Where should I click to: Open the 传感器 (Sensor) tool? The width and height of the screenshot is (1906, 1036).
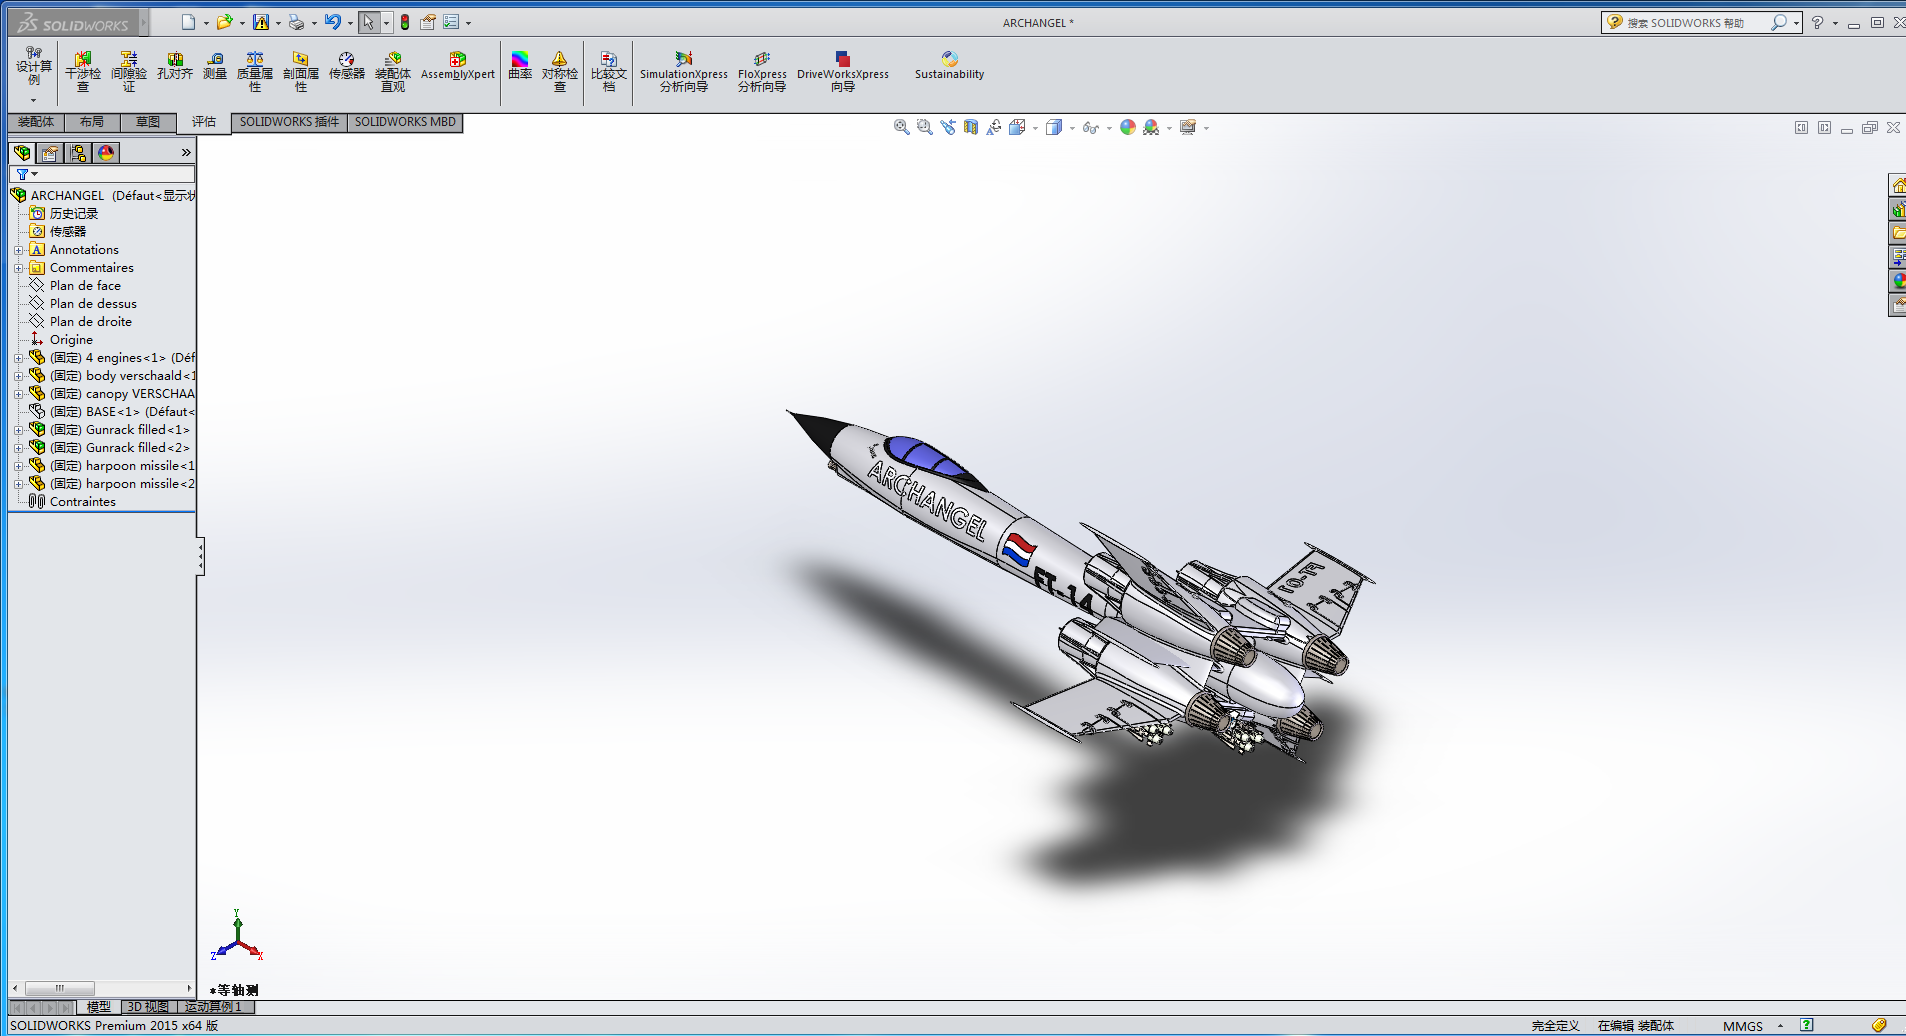(x=346, y=66)
